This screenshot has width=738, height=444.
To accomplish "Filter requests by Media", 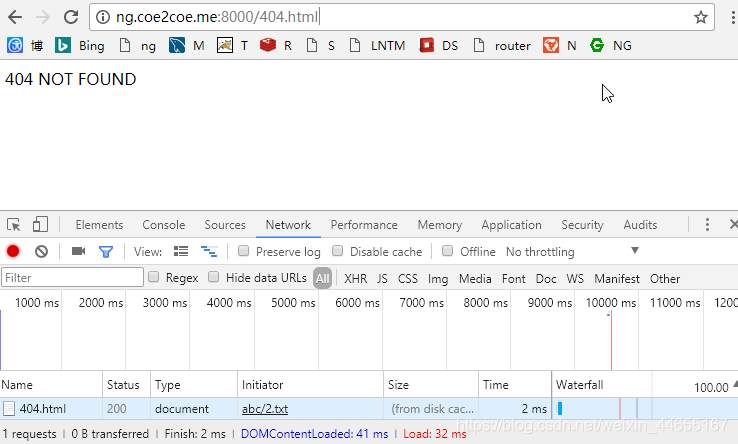I will tap(475, 279).
